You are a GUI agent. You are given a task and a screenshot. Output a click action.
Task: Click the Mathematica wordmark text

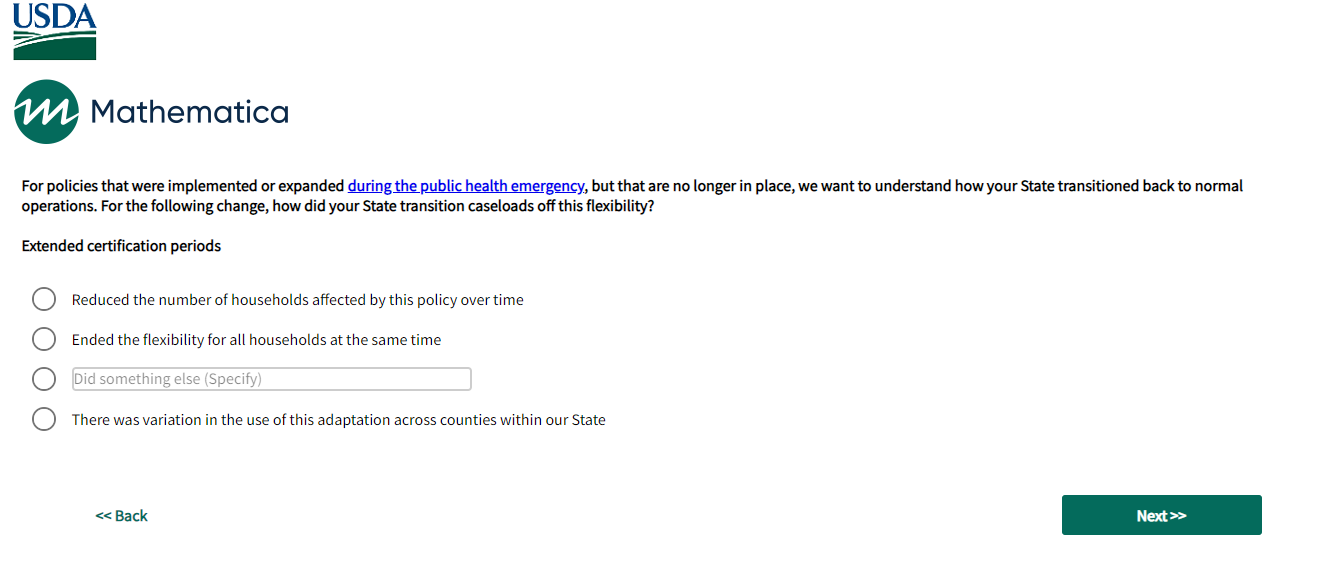(x=189, y=112)
